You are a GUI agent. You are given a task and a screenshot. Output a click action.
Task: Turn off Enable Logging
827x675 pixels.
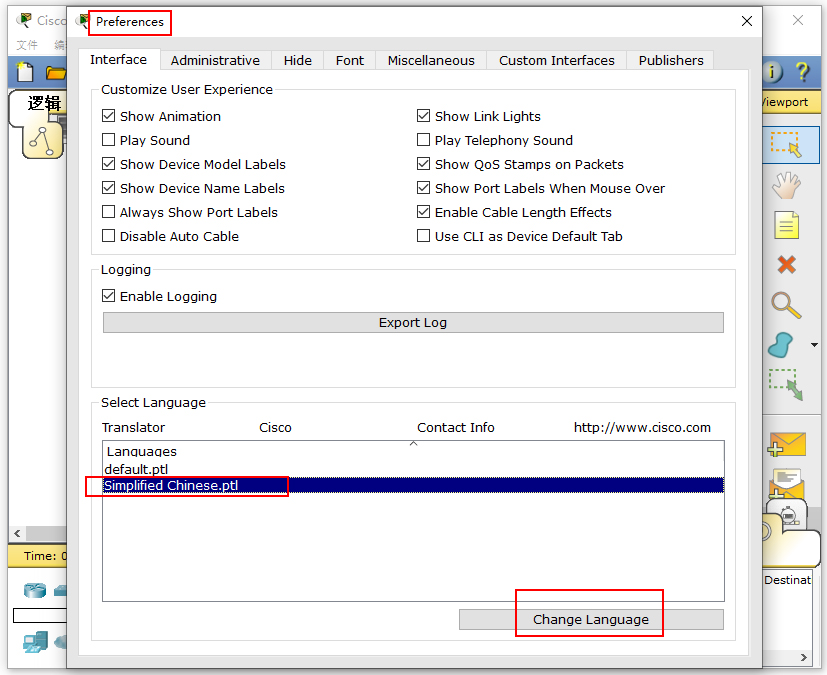[x=109, y=296]
